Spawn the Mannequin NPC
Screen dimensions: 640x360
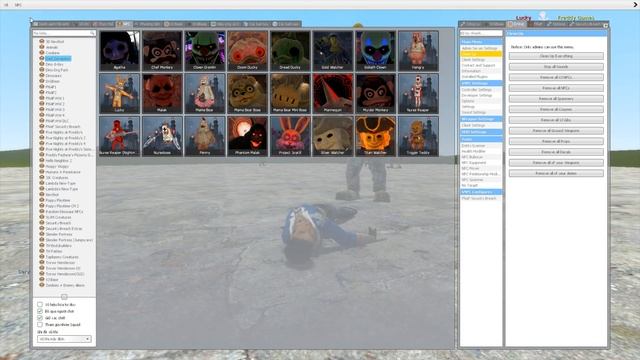click(333, 93)
